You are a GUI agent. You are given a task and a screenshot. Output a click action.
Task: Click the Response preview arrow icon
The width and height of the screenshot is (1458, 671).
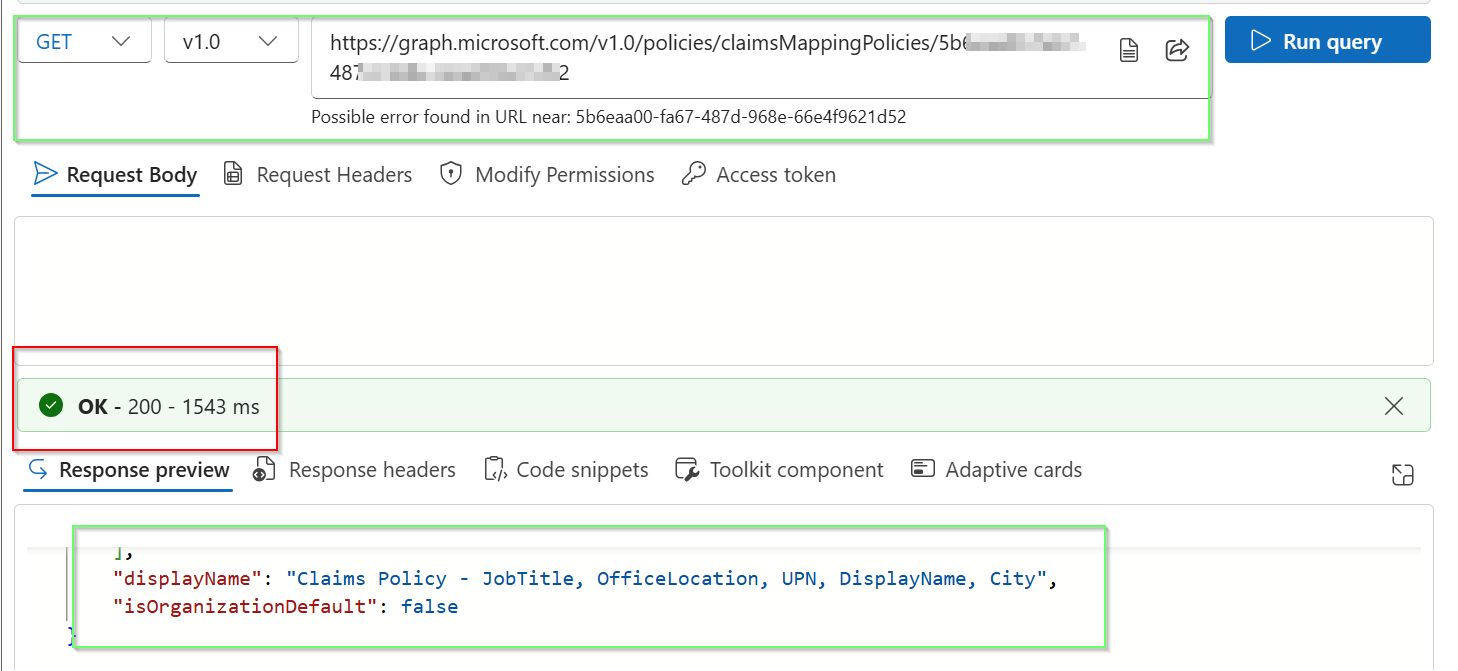[39, 468]
